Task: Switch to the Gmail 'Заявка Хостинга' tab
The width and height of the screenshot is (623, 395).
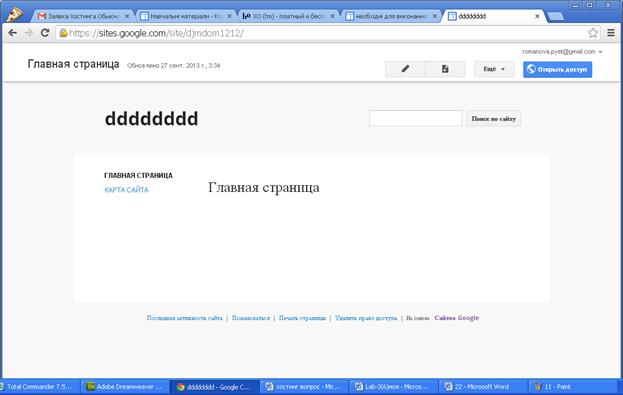Action: (x=82, y=16)
